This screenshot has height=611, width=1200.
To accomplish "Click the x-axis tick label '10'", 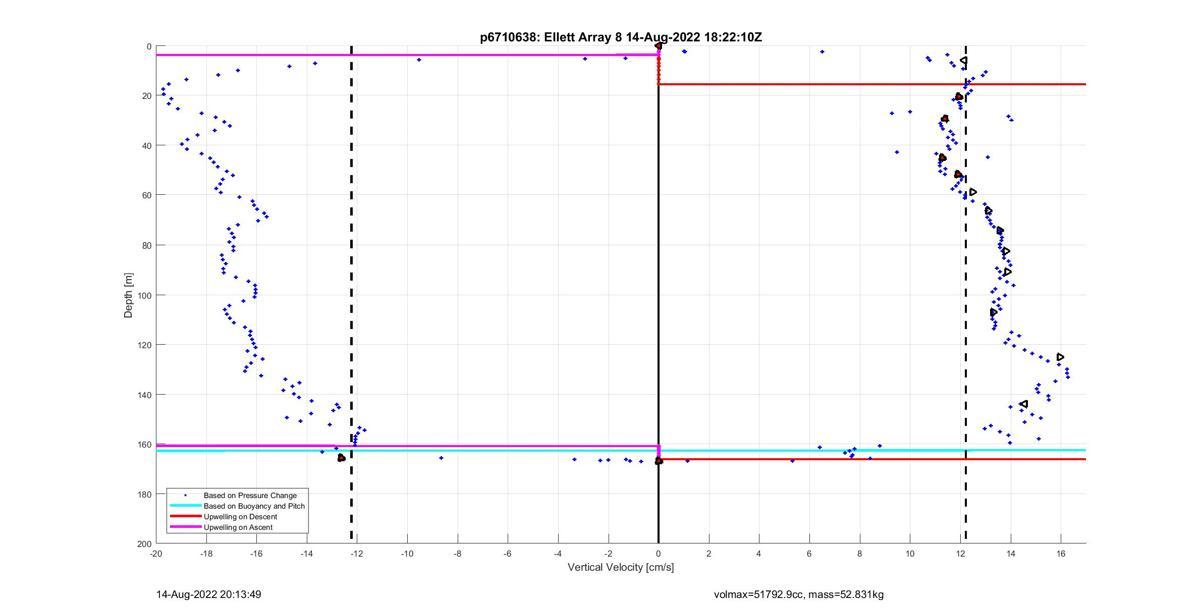I will (x=910, y=553).
